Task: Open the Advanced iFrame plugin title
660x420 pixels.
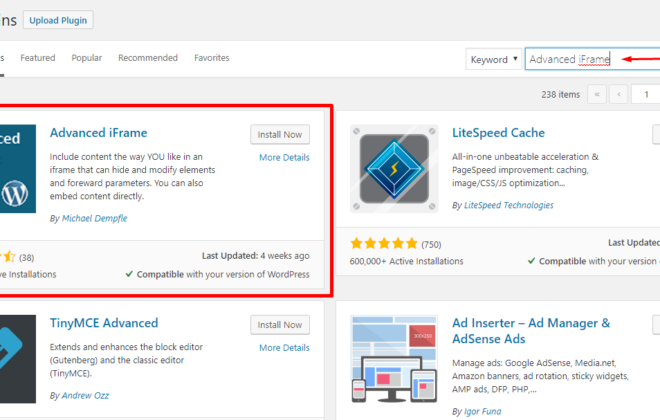Action: (x=98, y=133)
